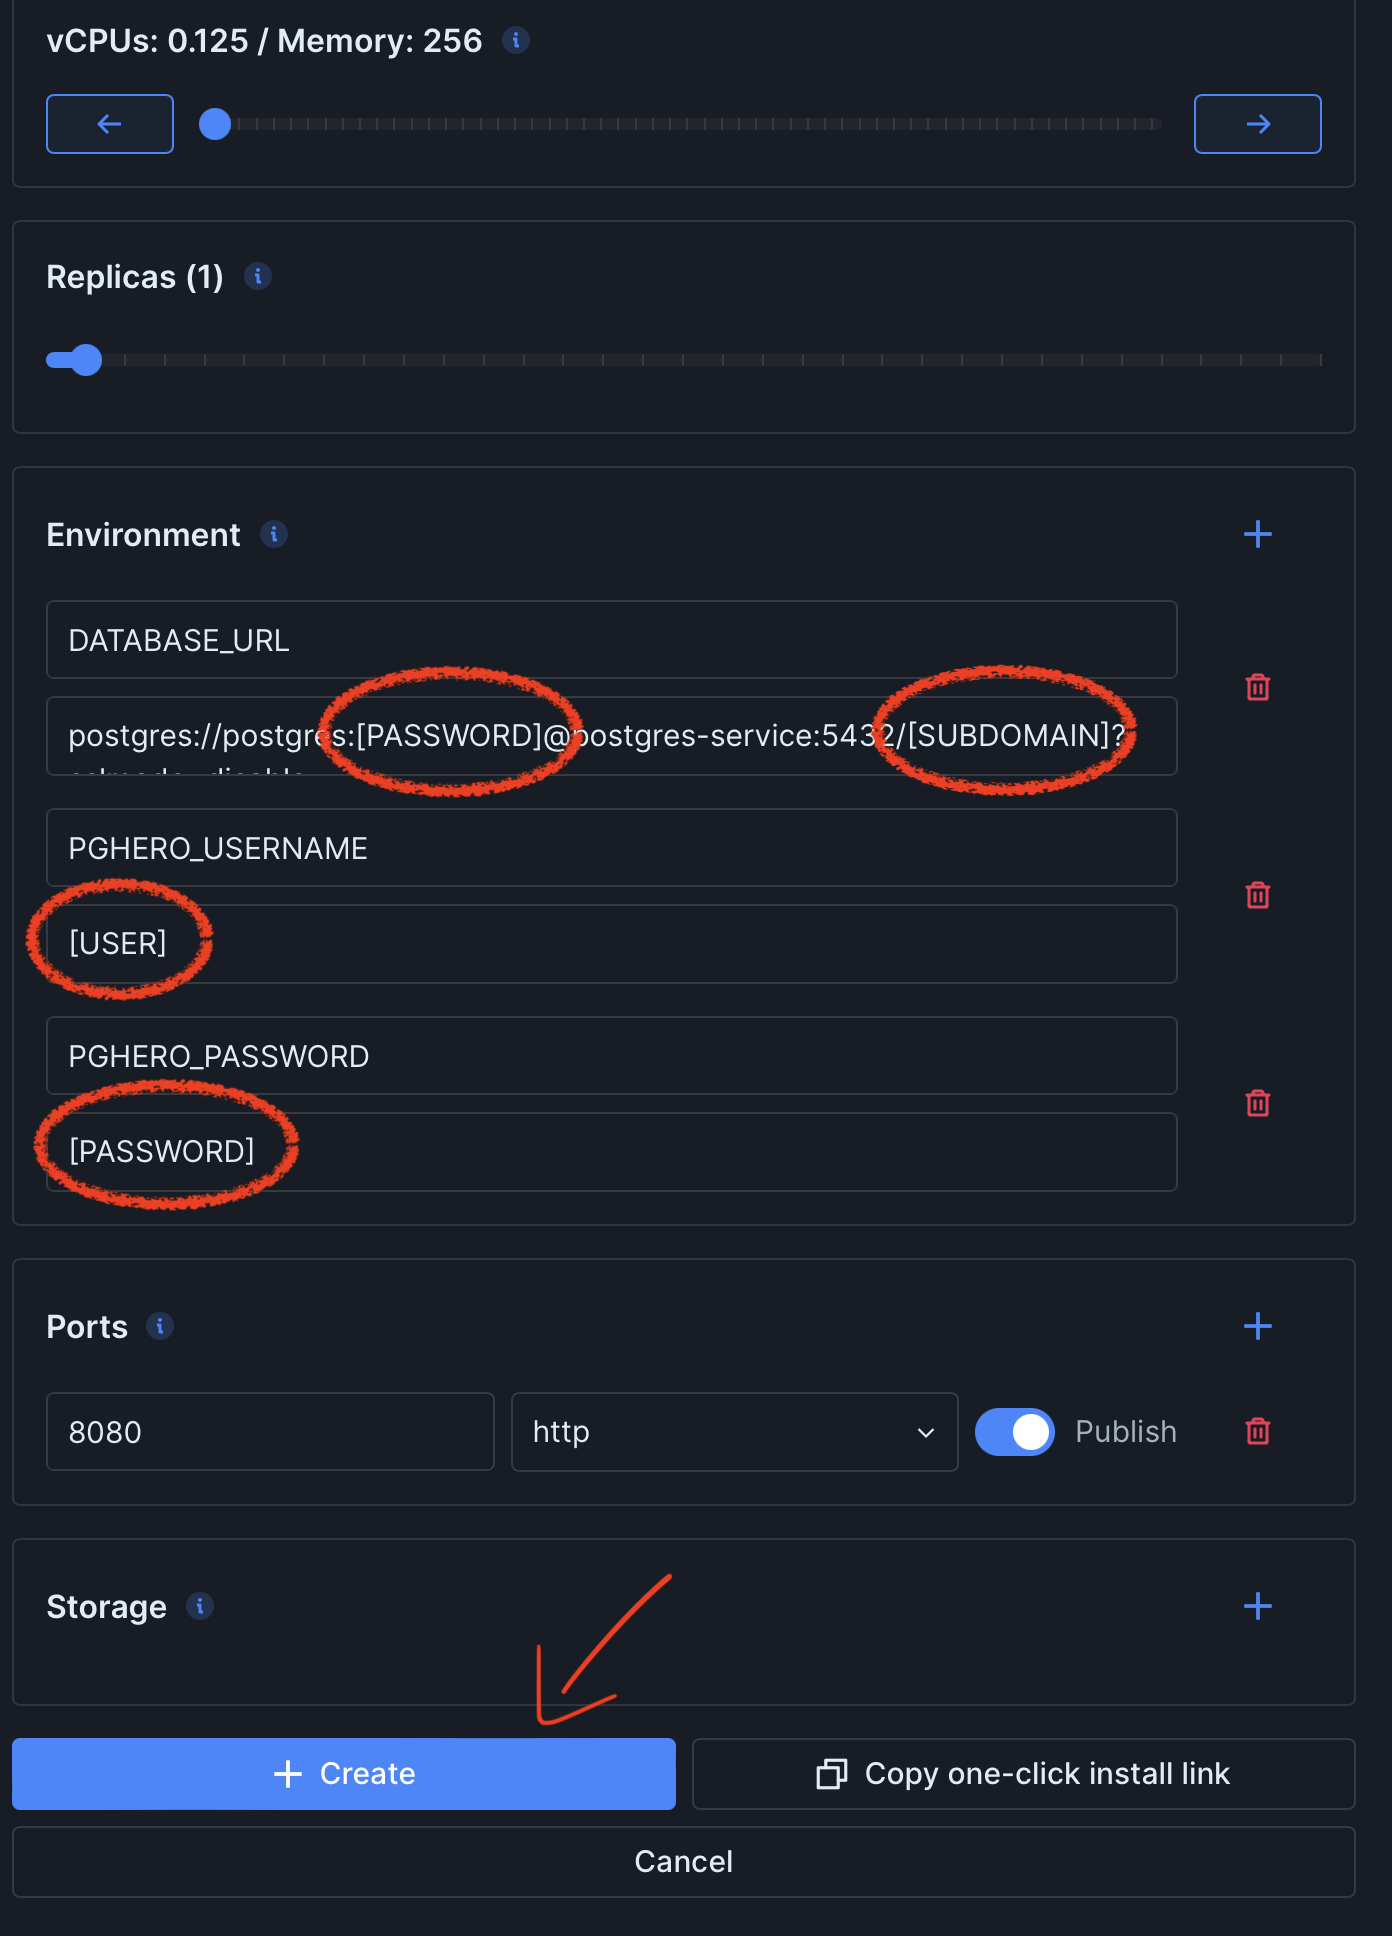
Task: Click Copy one-click install link
Action: 1023,1774
